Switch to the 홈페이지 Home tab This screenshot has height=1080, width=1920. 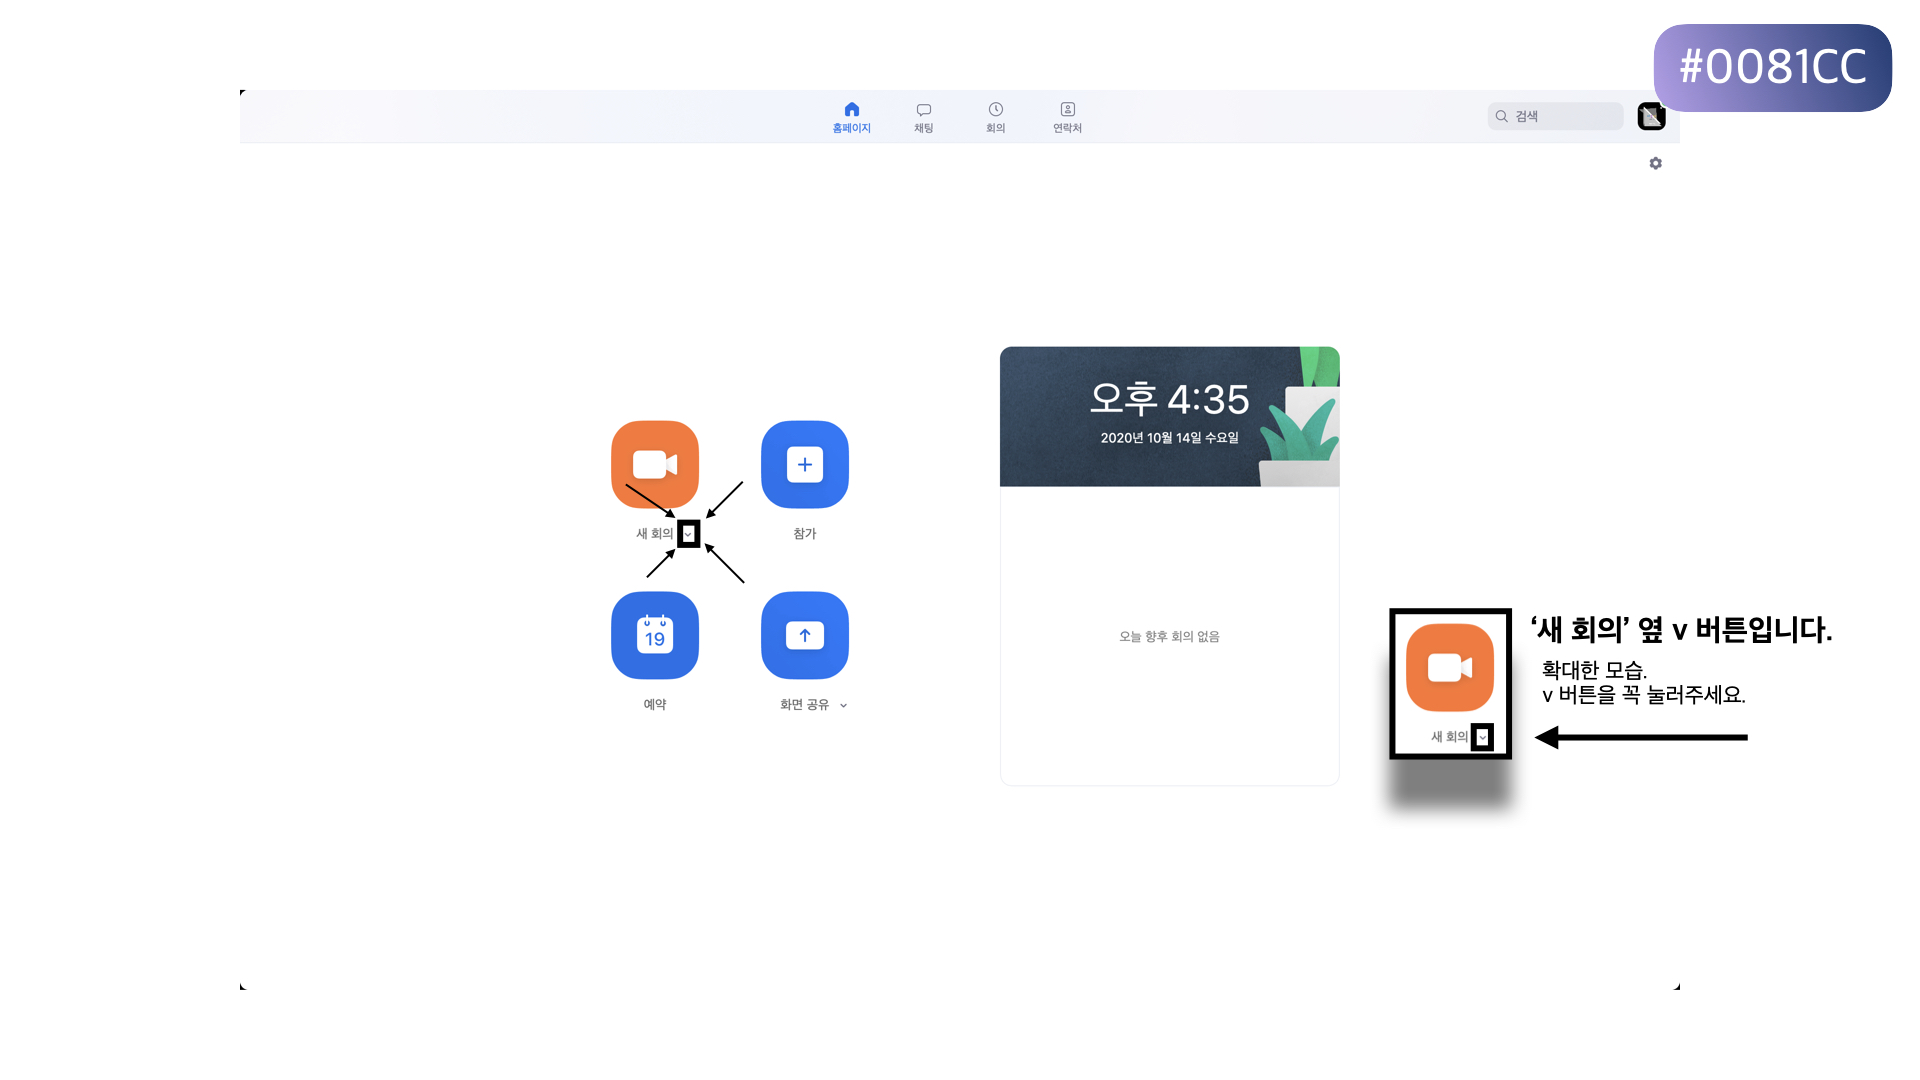[851, 116]
